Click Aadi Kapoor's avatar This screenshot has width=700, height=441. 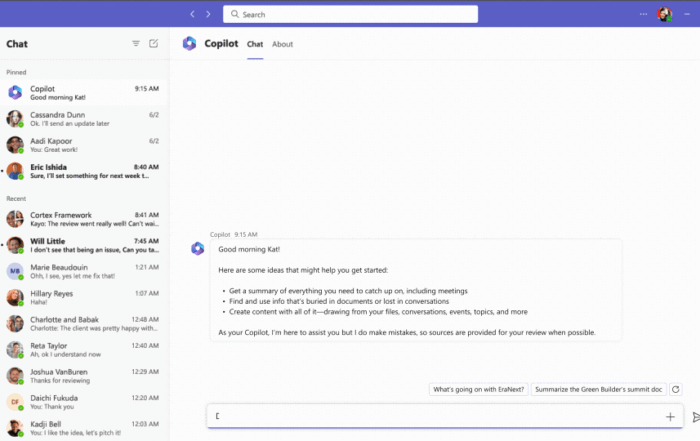(x=15, y=145)
